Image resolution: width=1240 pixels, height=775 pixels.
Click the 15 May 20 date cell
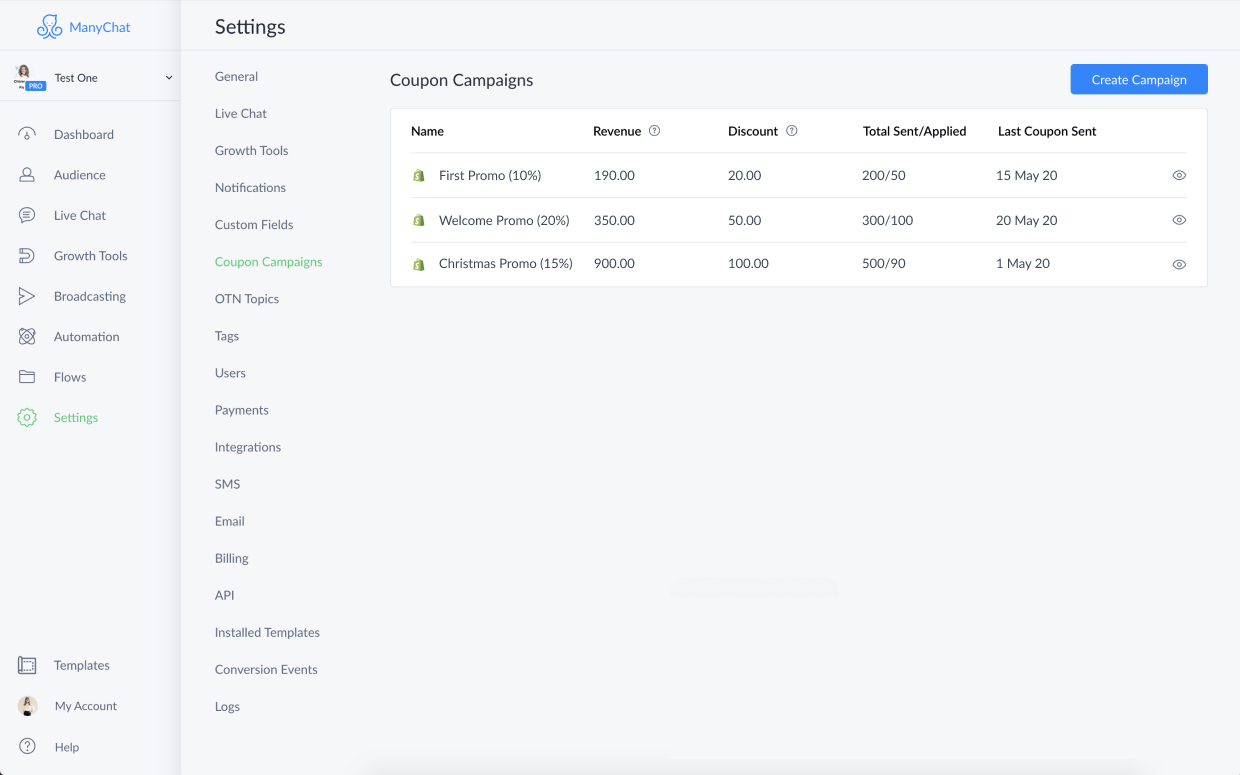(x=1027, y=176)
